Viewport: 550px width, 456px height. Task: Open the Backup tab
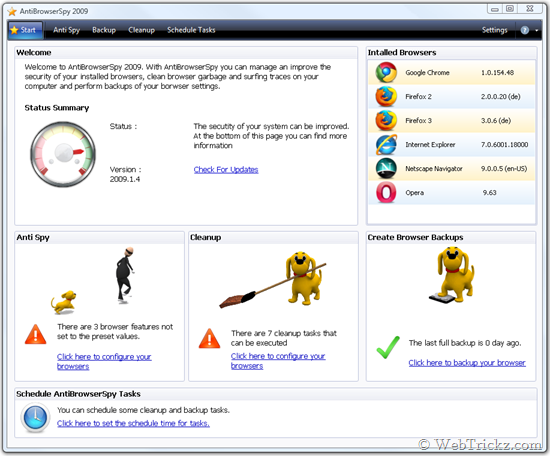pyautogui.click(x=104, y=30)
